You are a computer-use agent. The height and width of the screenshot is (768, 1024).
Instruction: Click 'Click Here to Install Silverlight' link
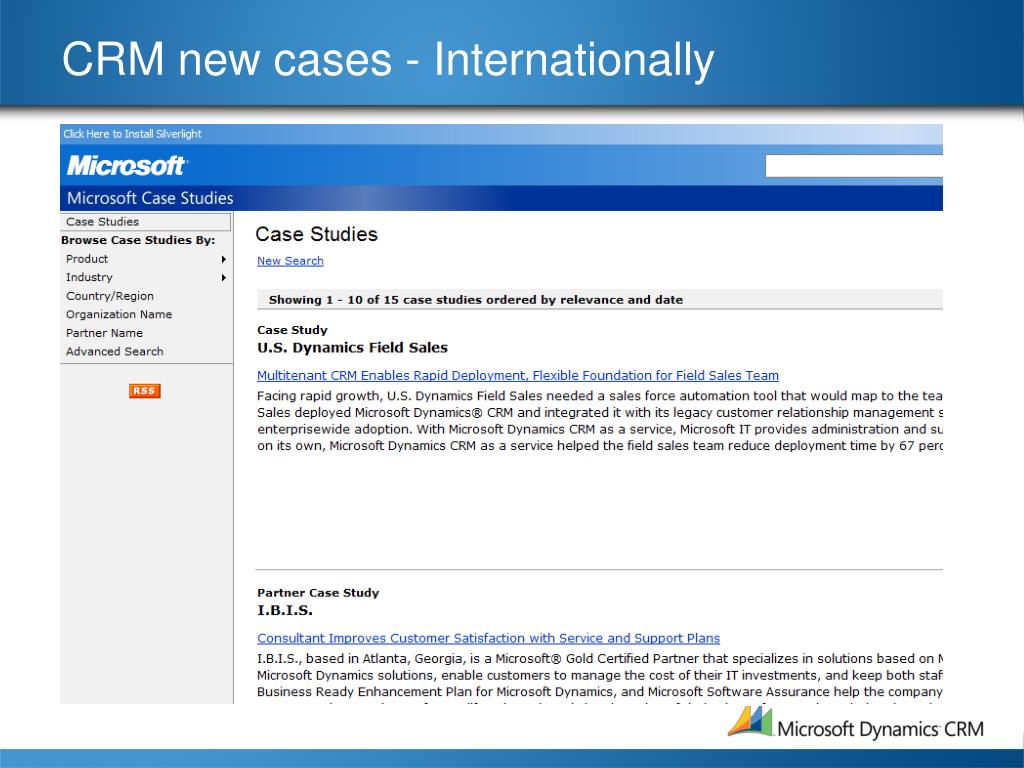(133, 134)
